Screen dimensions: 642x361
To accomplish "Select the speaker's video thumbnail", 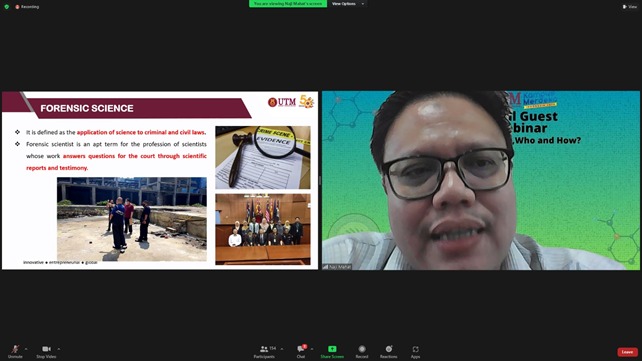I will pos(481,180).
